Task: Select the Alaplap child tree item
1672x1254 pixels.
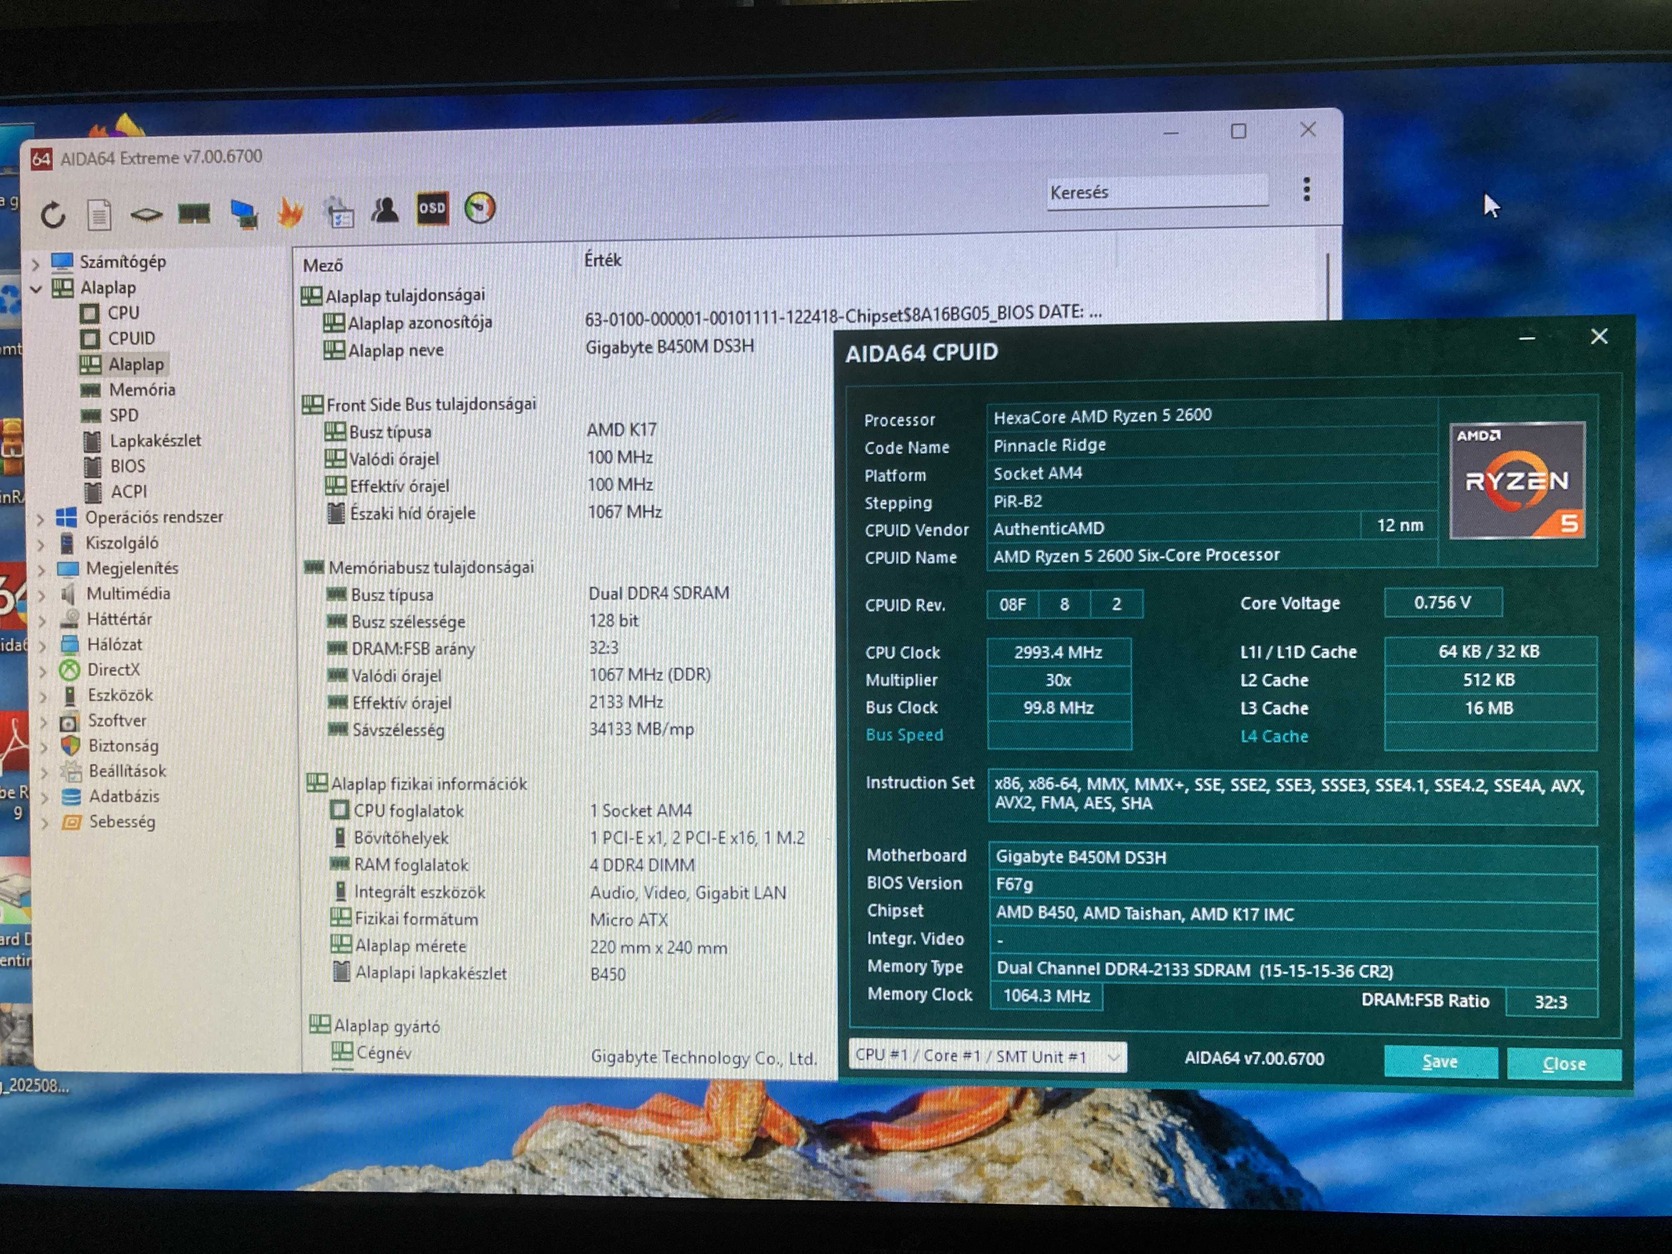Action: (x=136, y=364)
